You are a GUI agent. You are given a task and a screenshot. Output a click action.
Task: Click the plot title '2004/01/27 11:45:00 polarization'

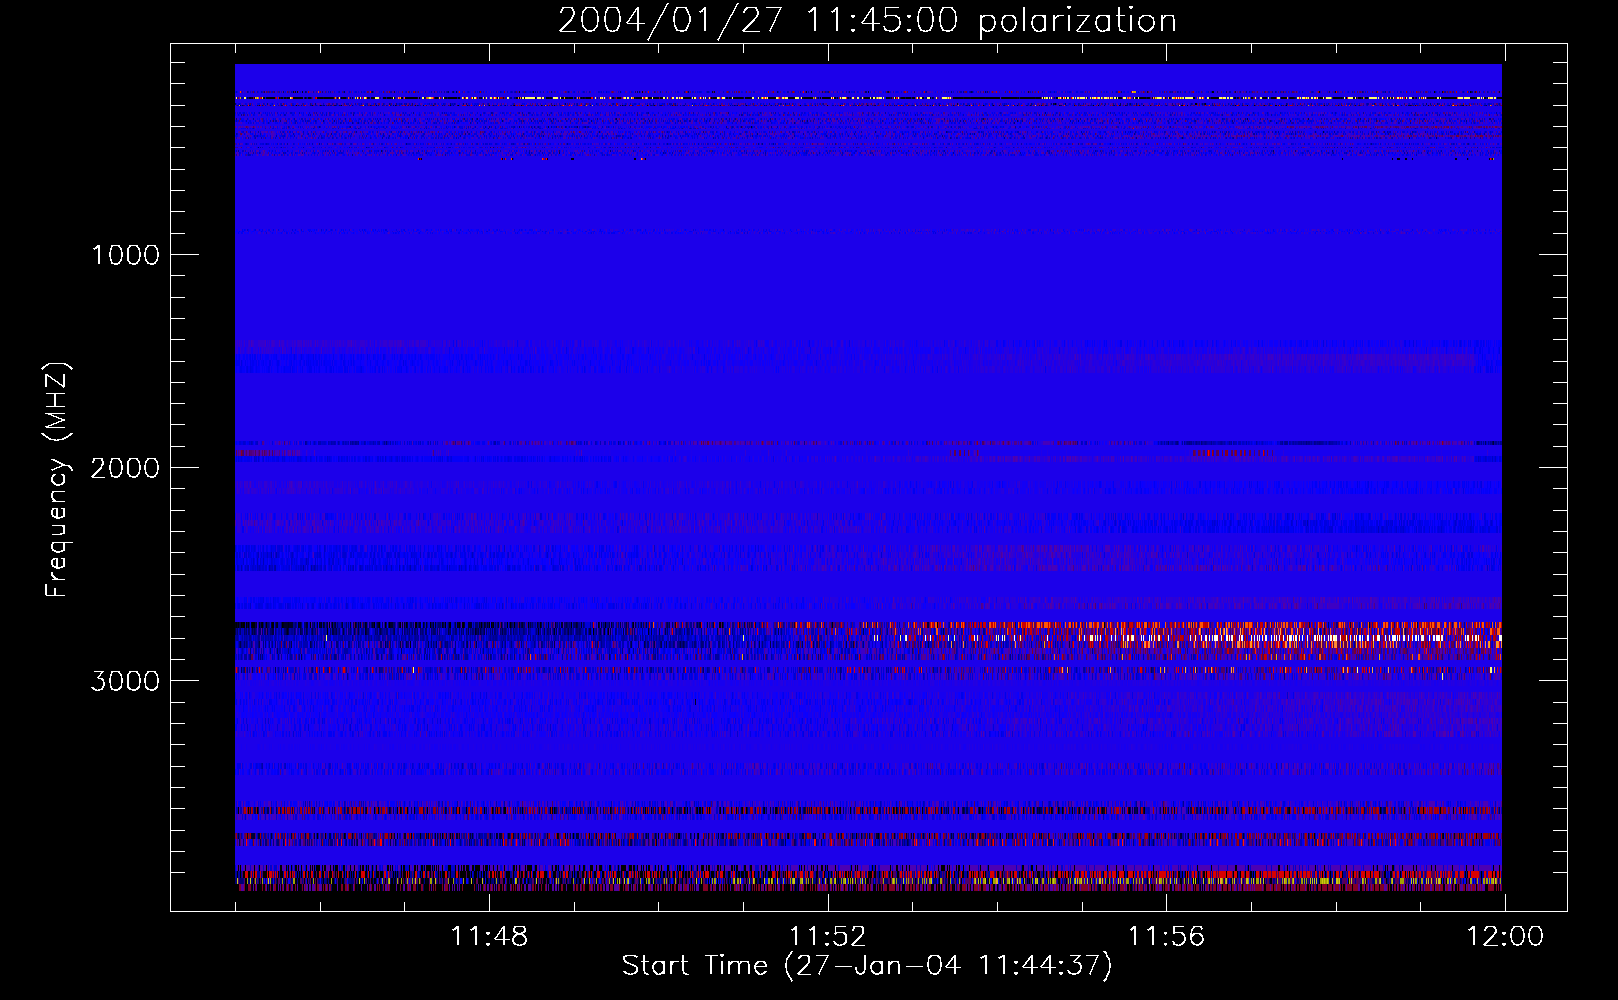tap(867, 21)
